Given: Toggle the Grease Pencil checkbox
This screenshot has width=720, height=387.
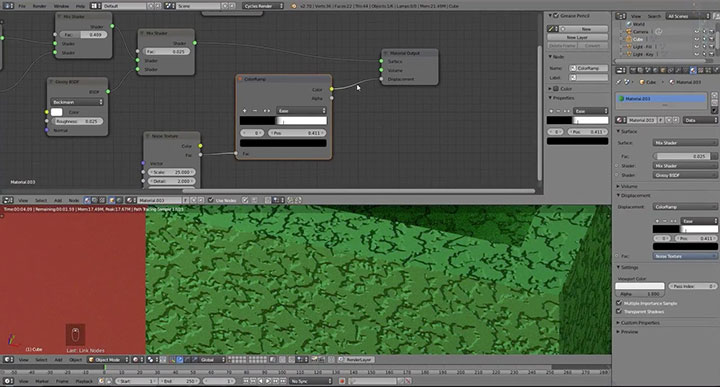Looking at the screenshot, I should (x=556, y=16).
